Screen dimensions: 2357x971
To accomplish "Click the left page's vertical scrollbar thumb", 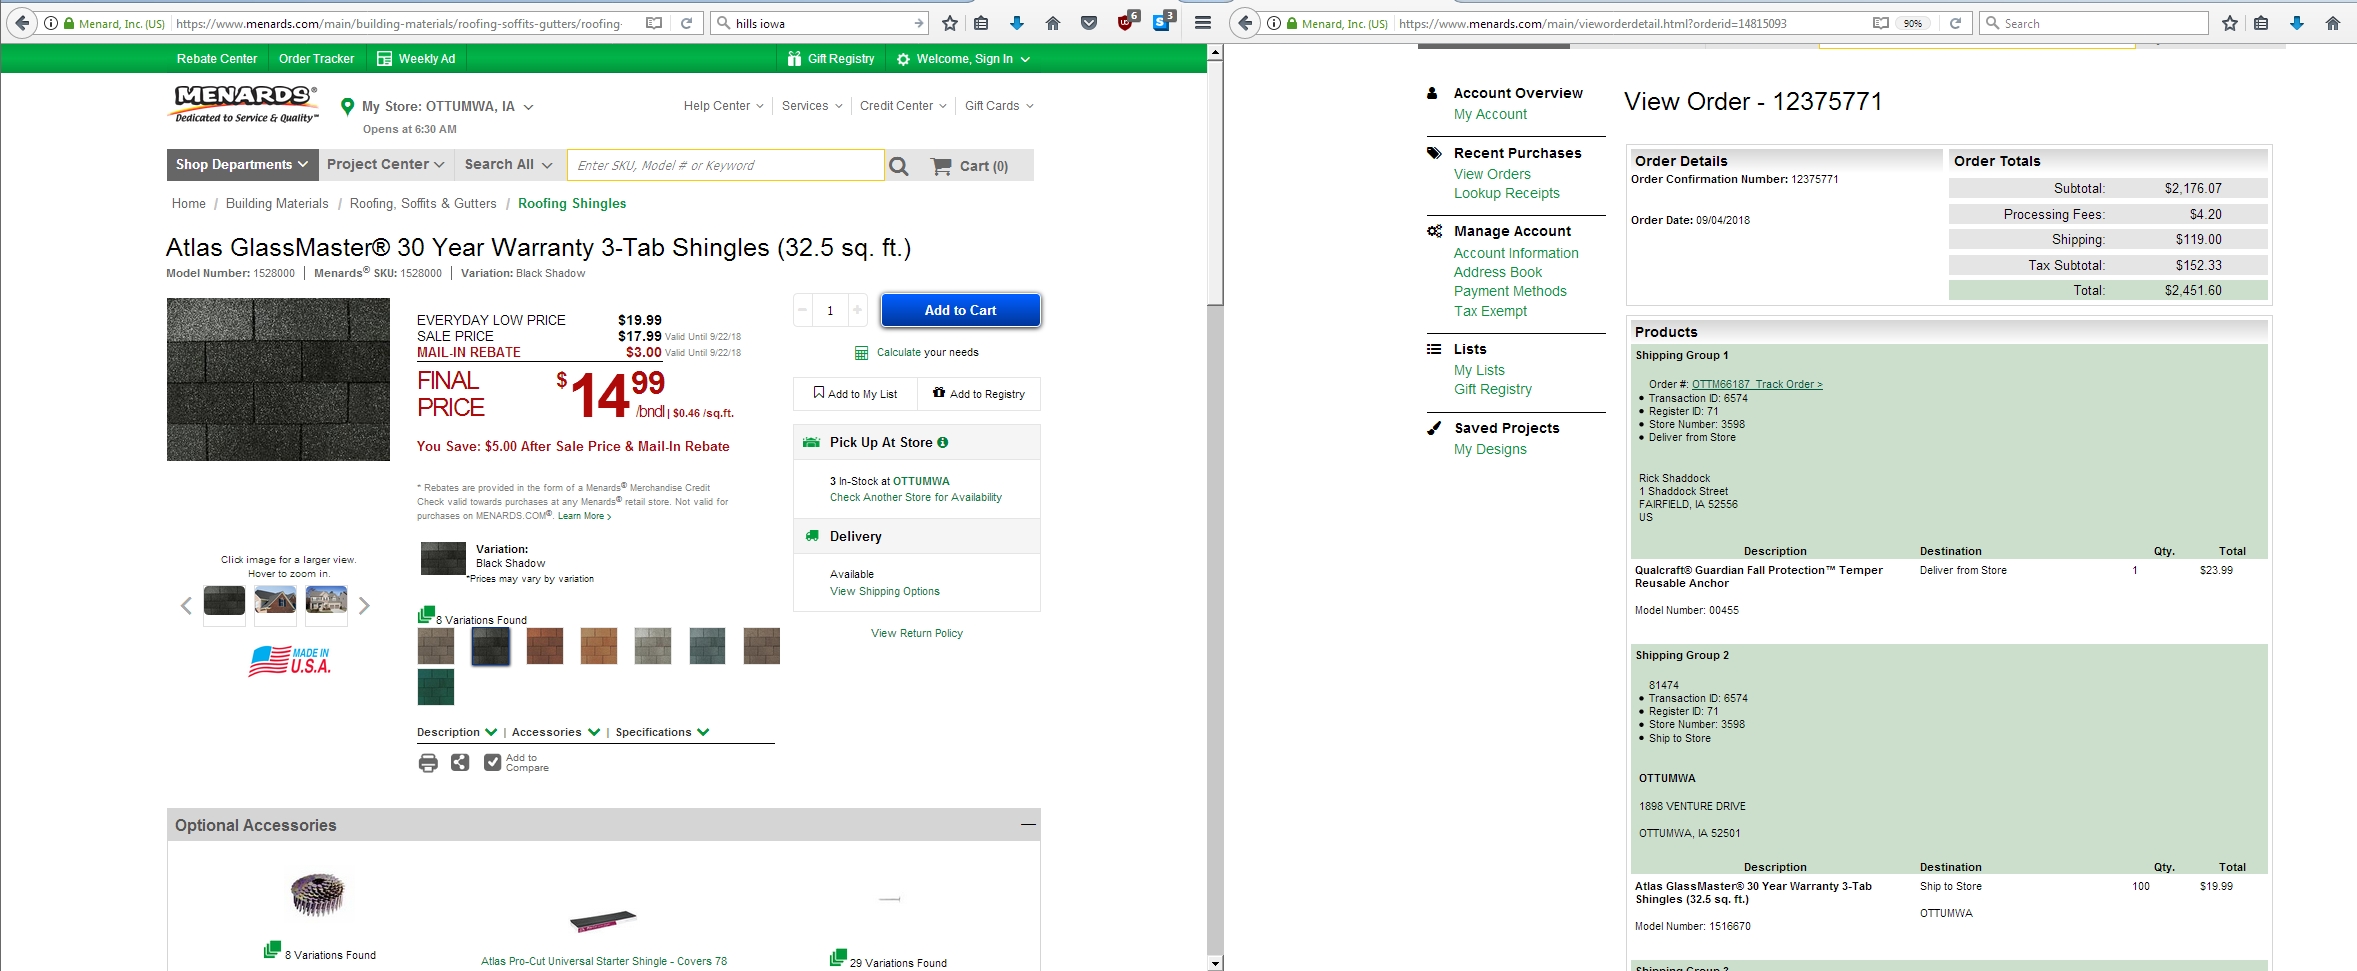I will tap(1215, 182).
